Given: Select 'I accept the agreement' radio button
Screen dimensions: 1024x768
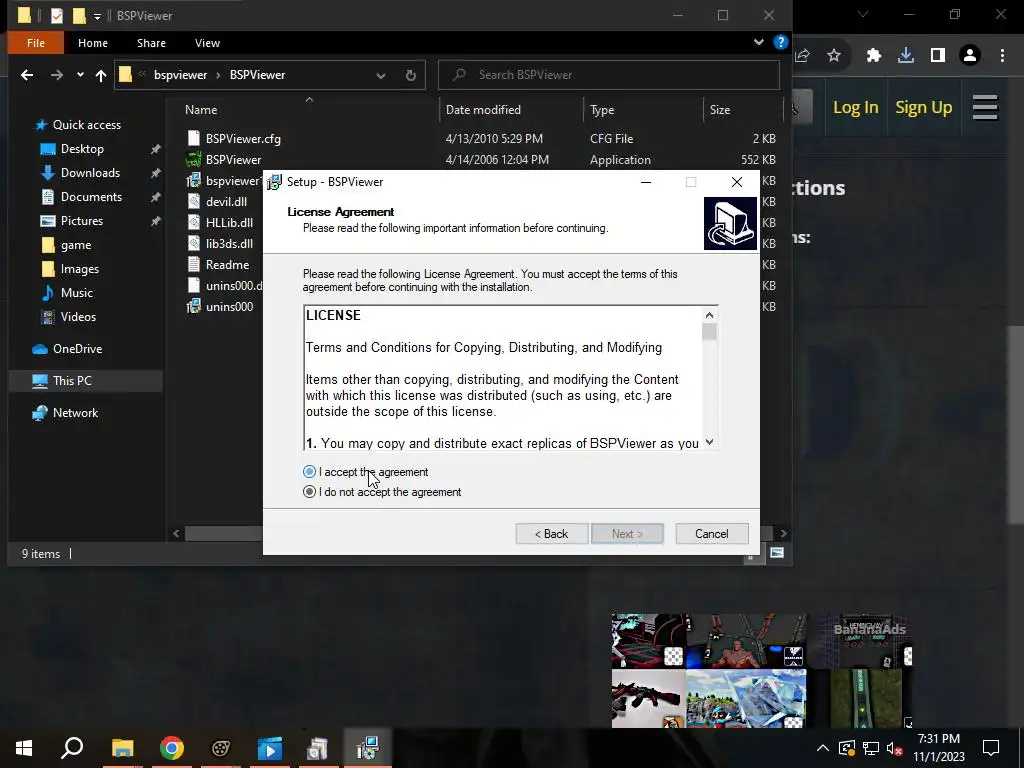Looking at the screenshot, I should [310, 472].
